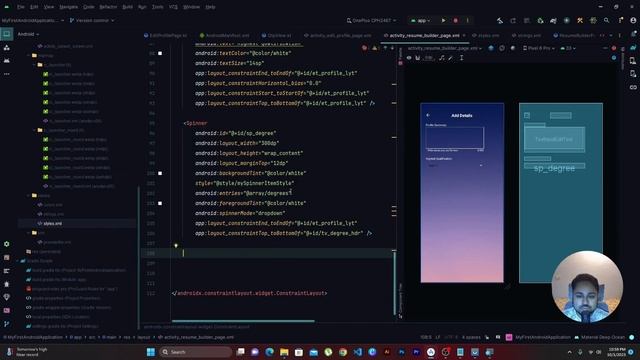This screenshot has width=640, height=360.
Task: Click the night mode icon in preview toolbar
Action: [x=513, y=48]
